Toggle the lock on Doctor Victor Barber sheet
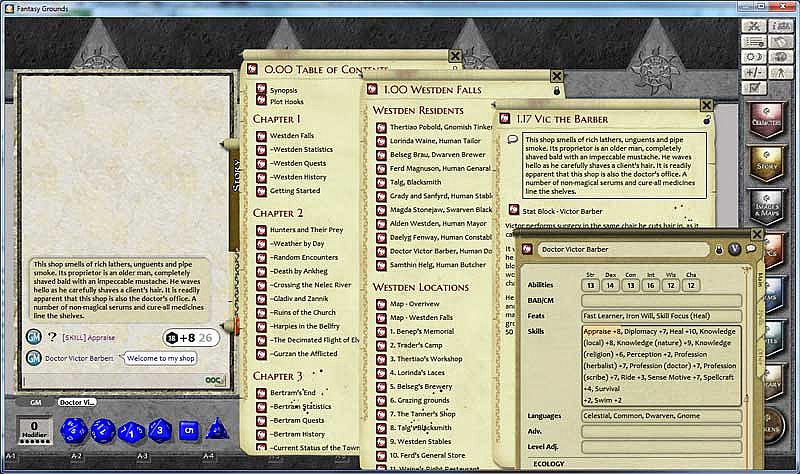 [x=718, y=250]
